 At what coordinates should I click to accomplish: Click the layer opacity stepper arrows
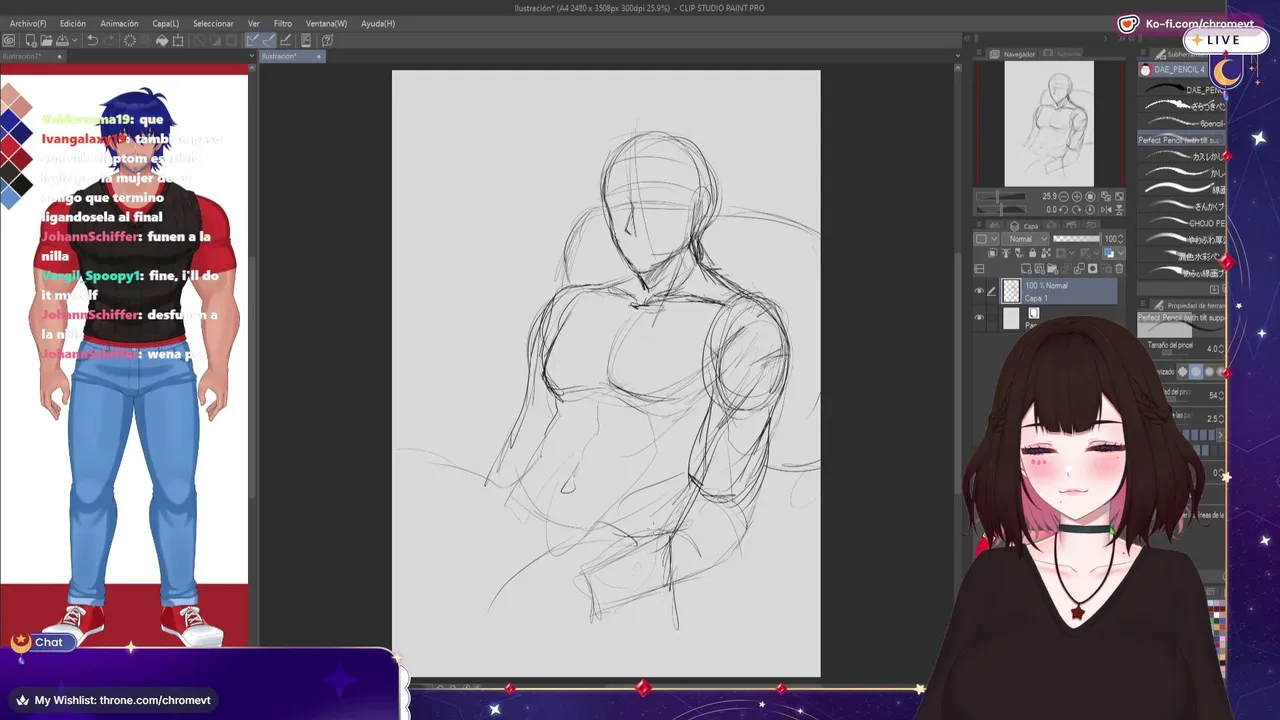pyautogui.click(x=1121, y=239)
